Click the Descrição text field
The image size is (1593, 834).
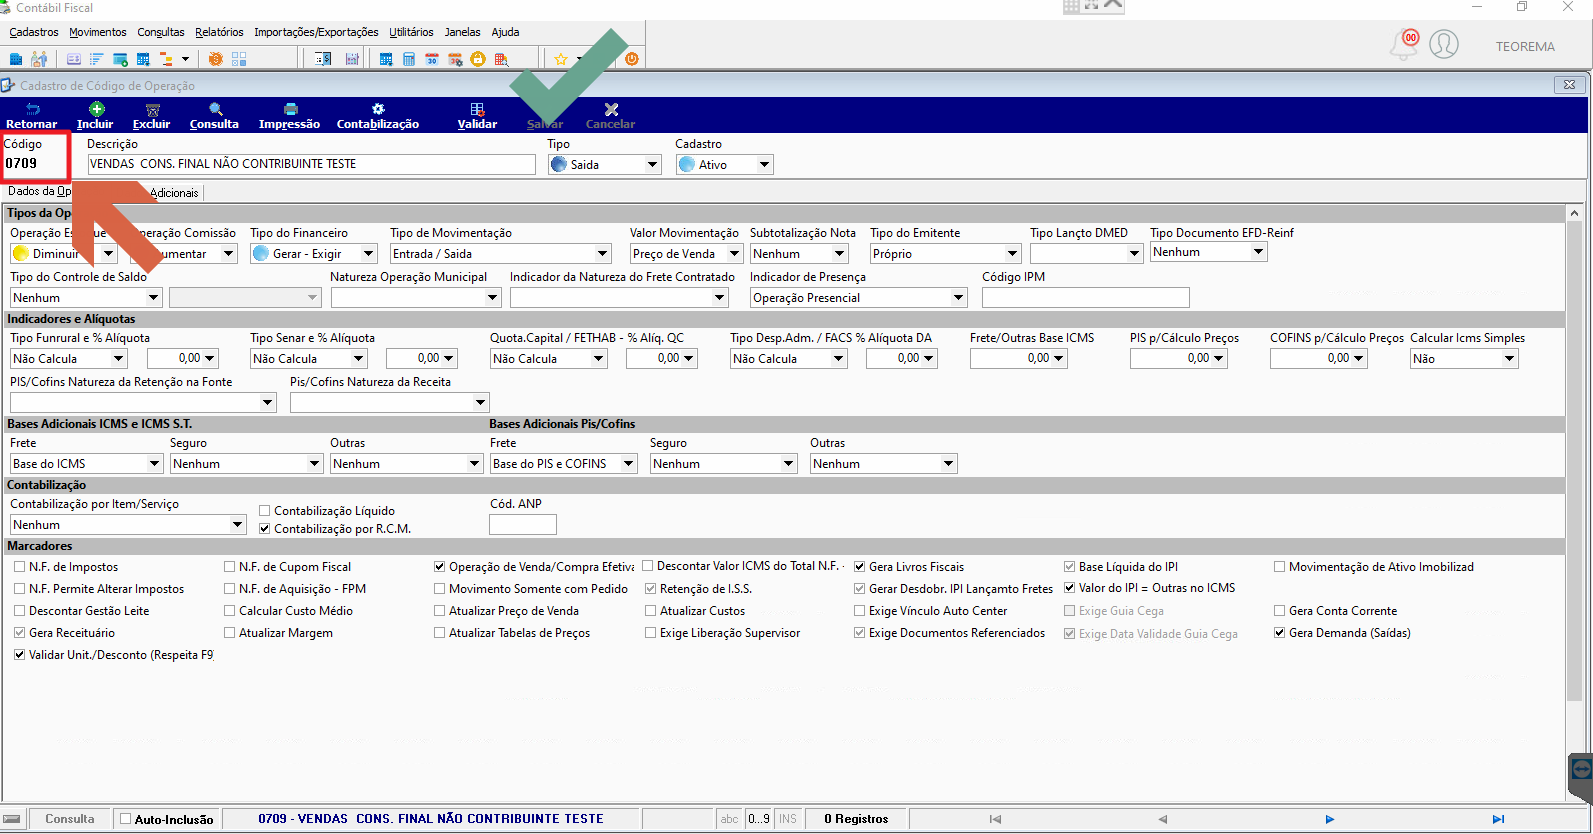(312, 164)
